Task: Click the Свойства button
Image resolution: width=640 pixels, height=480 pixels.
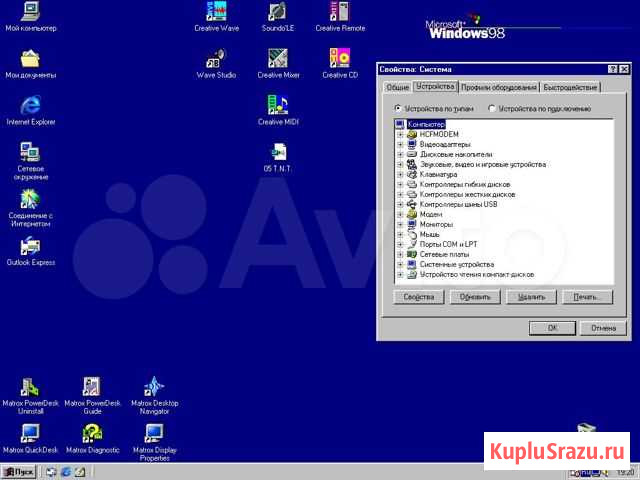Action: 419,297
